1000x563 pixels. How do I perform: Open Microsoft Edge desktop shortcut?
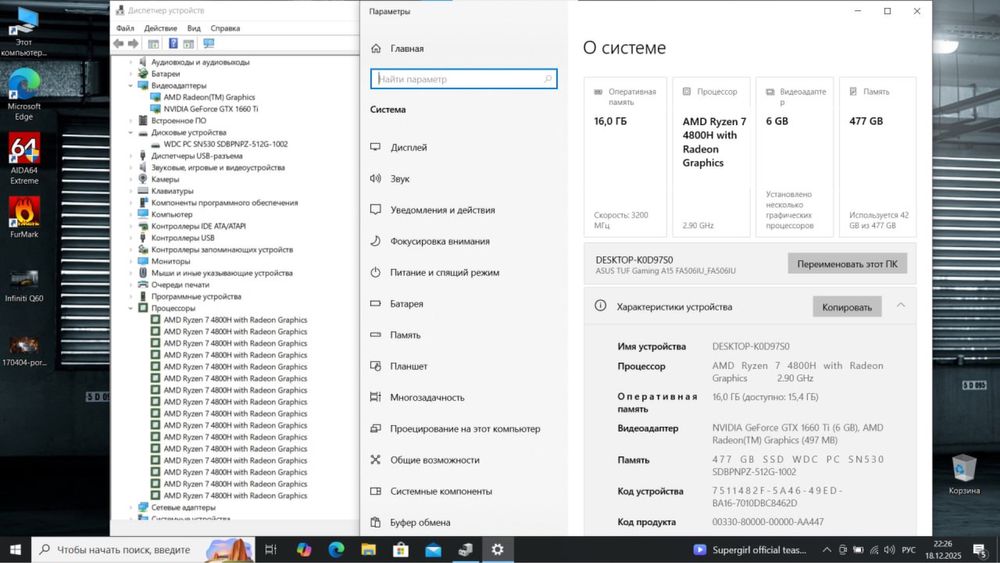(x=24, y=94)
